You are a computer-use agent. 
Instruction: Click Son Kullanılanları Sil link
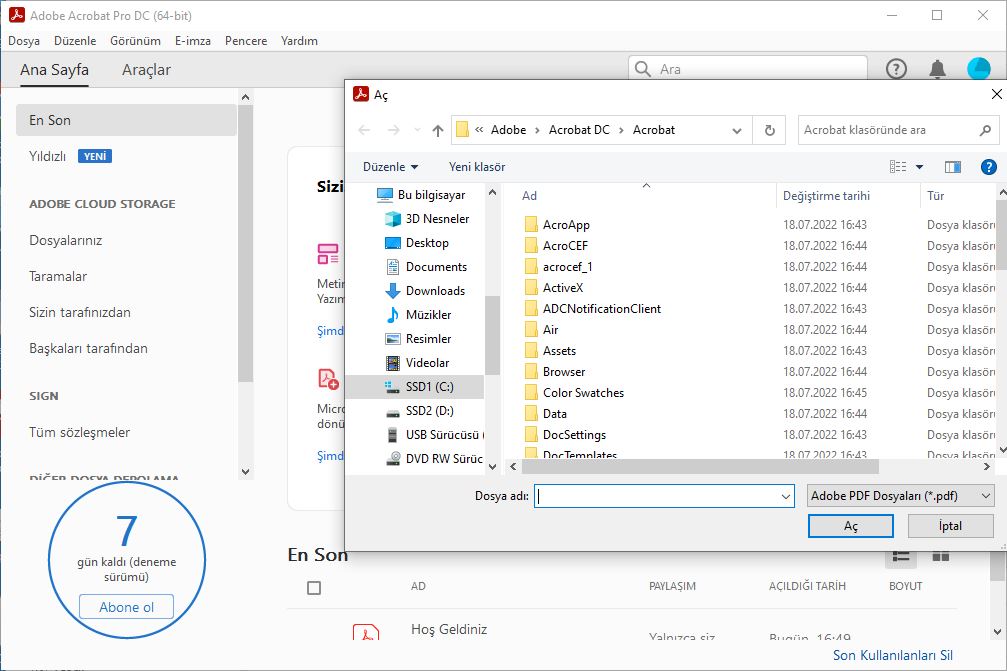click(893, 655)
